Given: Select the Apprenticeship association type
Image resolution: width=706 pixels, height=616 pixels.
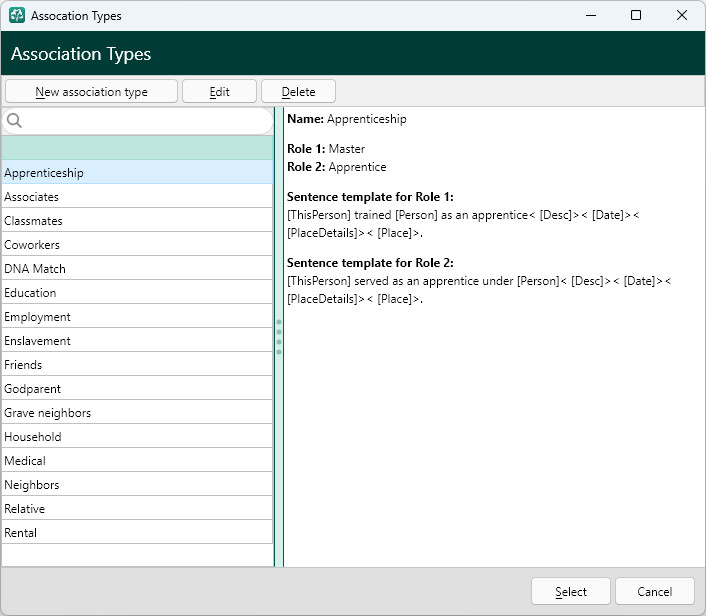Looking at the screenshot, I should point(137,172).
